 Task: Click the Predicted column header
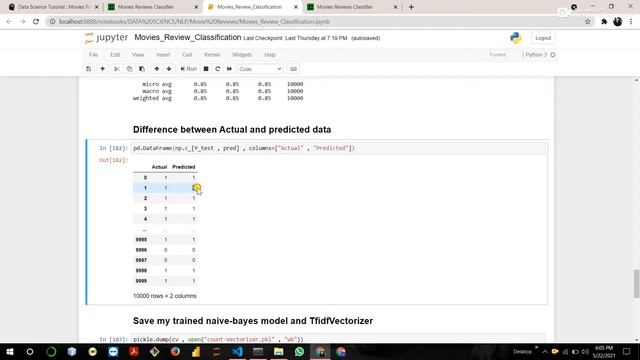(x=184, y=167)
